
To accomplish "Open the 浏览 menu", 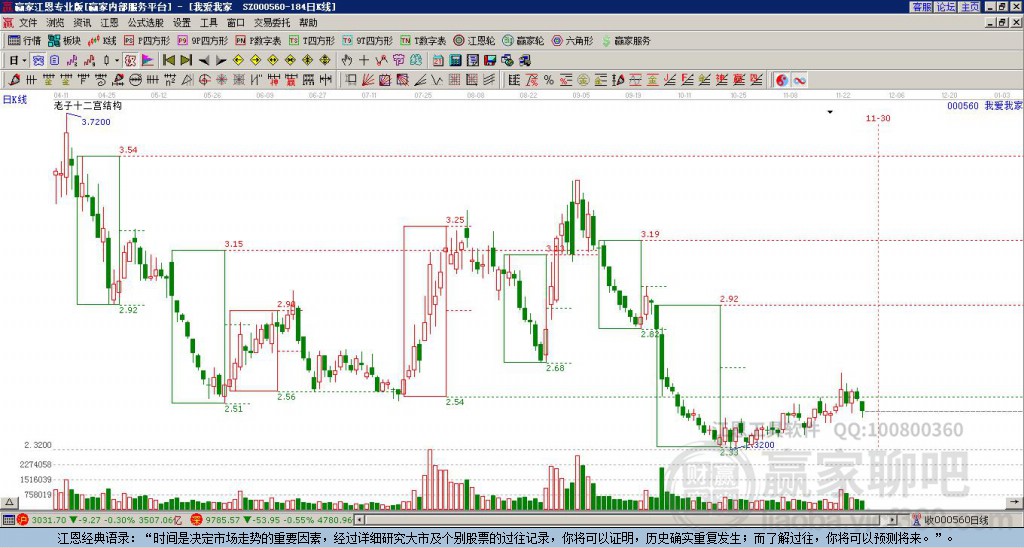I will (x=55, y=23).
